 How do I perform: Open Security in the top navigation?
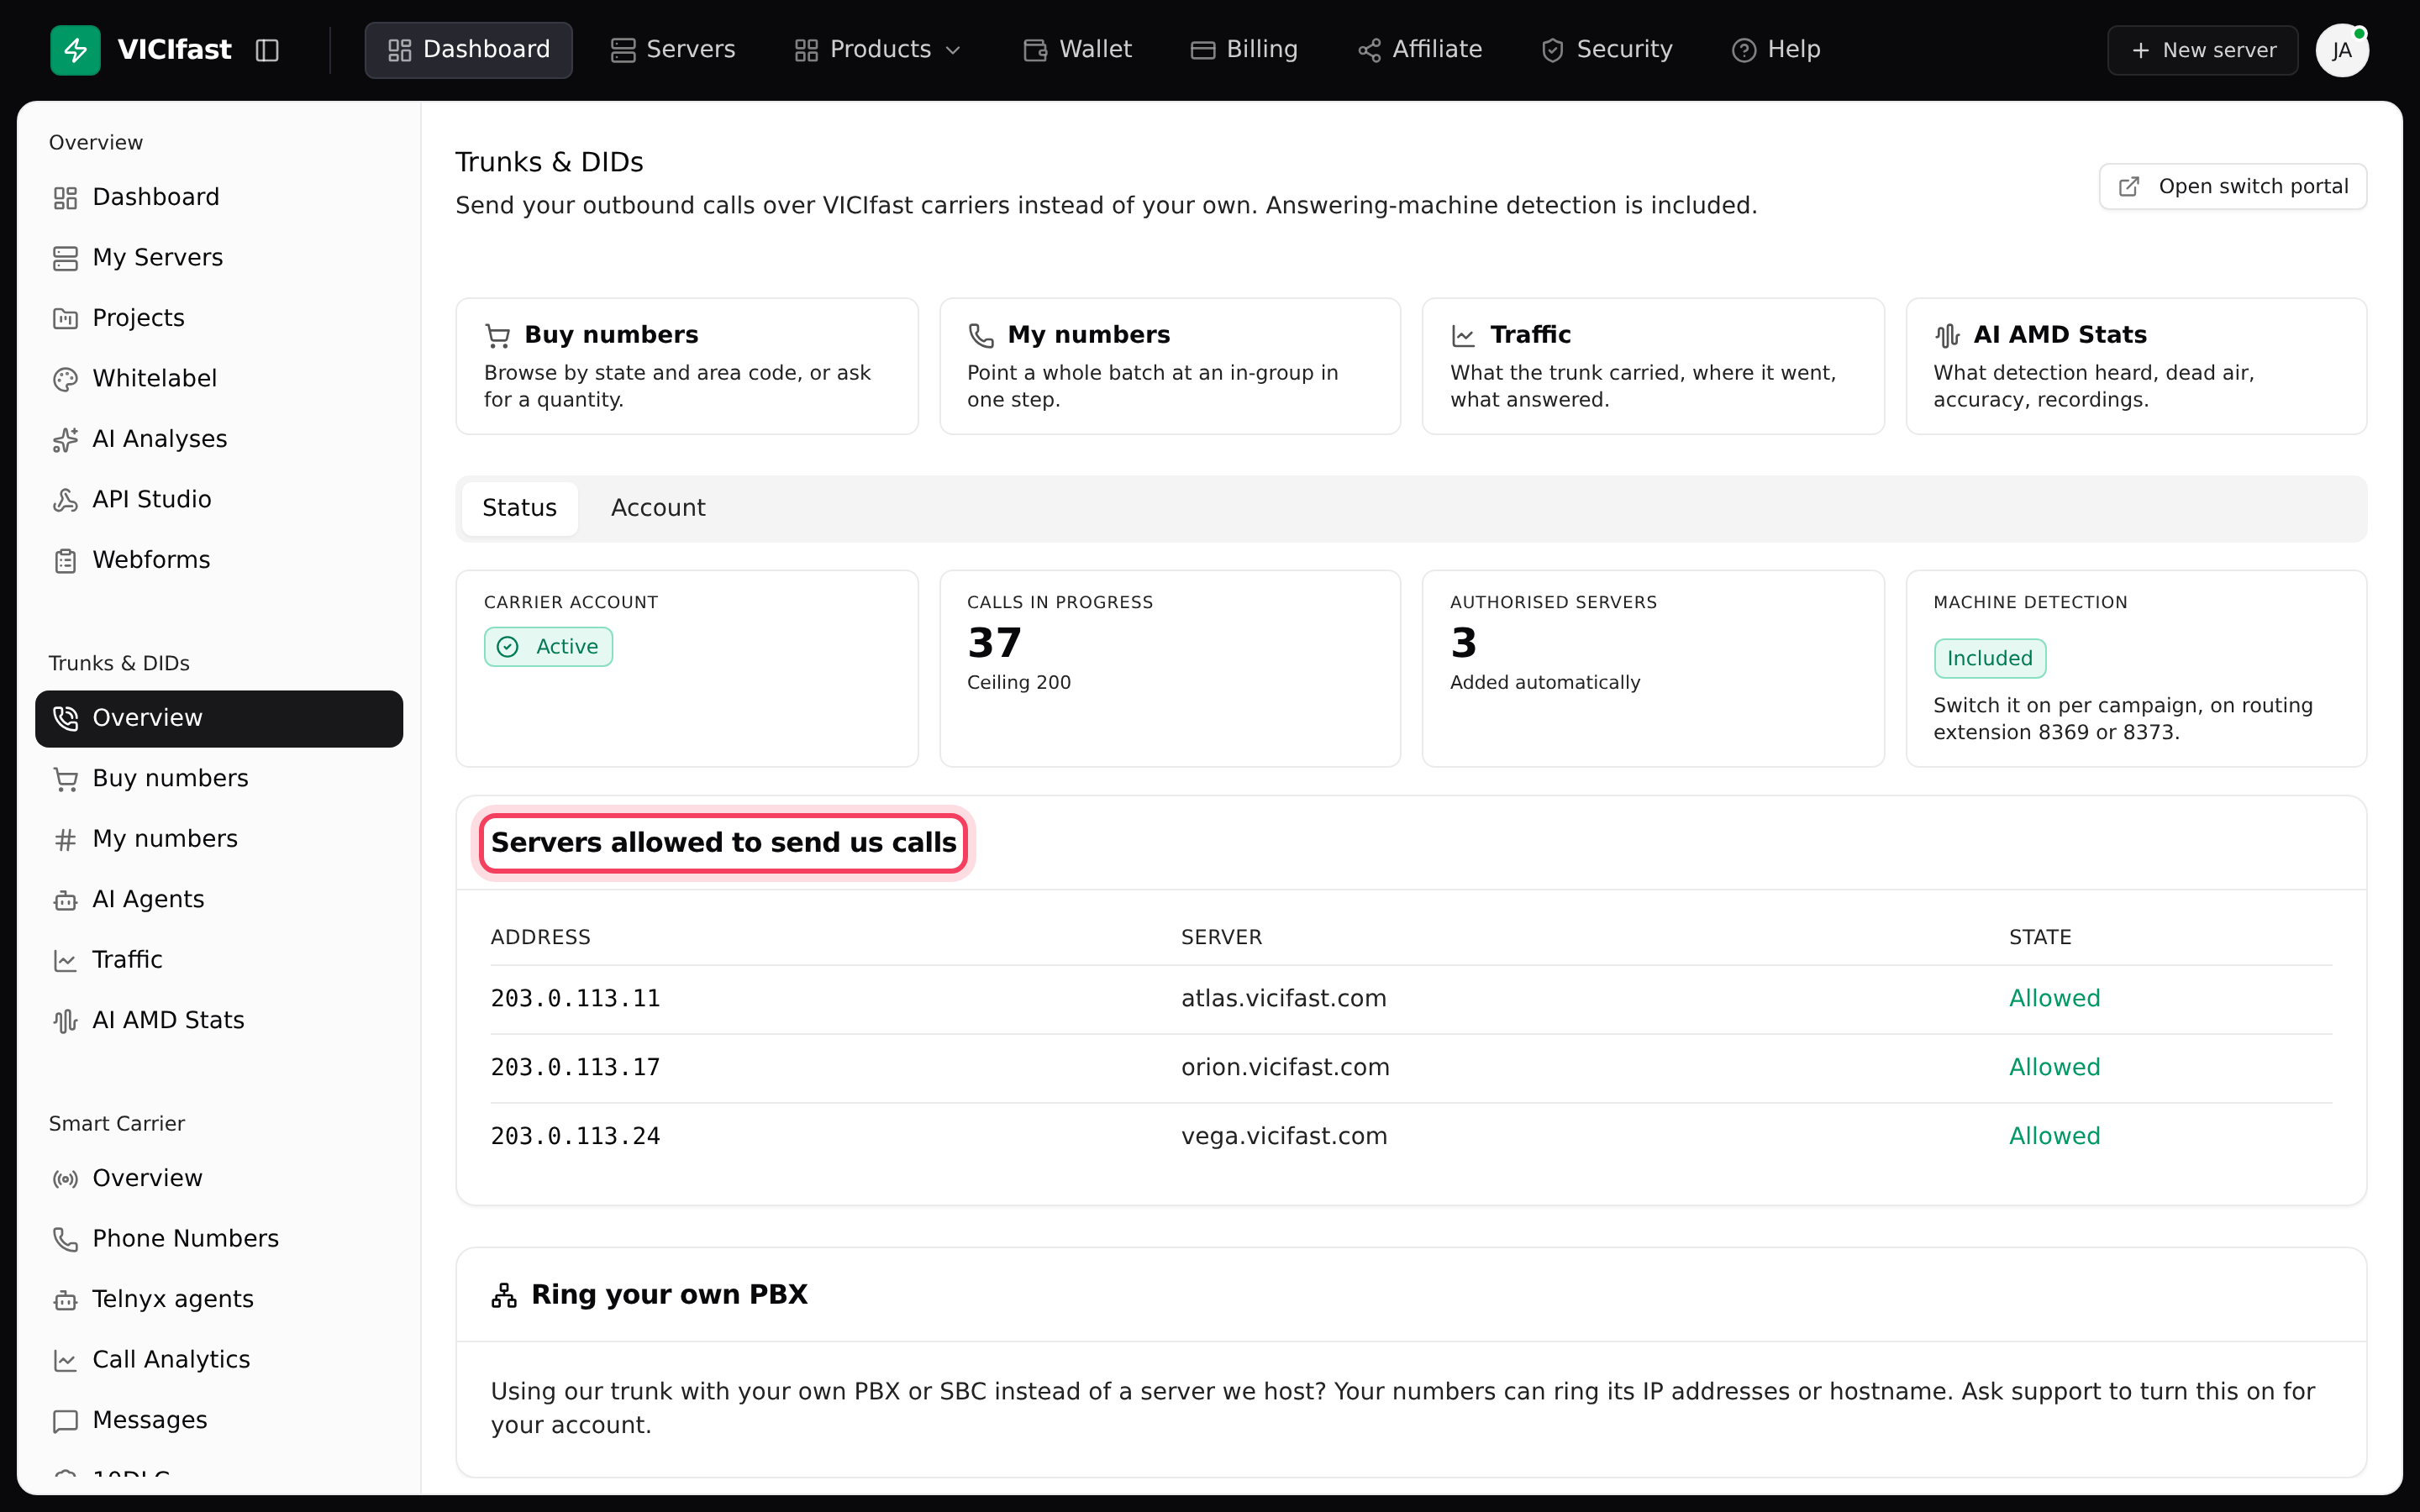[1606, 50]
